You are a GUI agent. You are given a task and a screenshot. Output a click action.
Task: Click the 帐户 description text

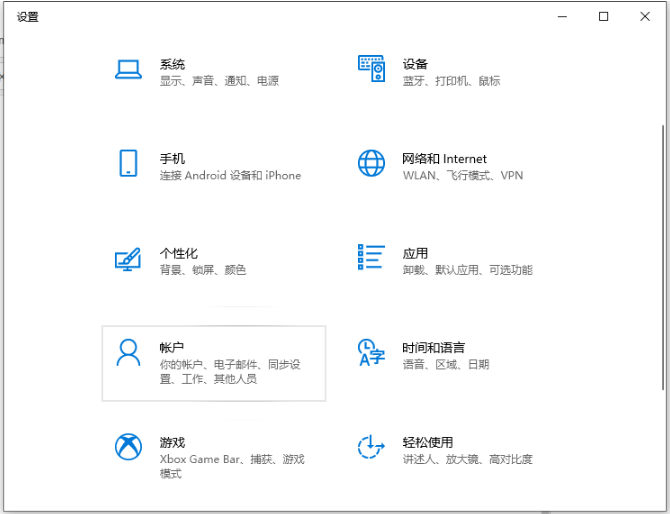click(x=229, y=371)
